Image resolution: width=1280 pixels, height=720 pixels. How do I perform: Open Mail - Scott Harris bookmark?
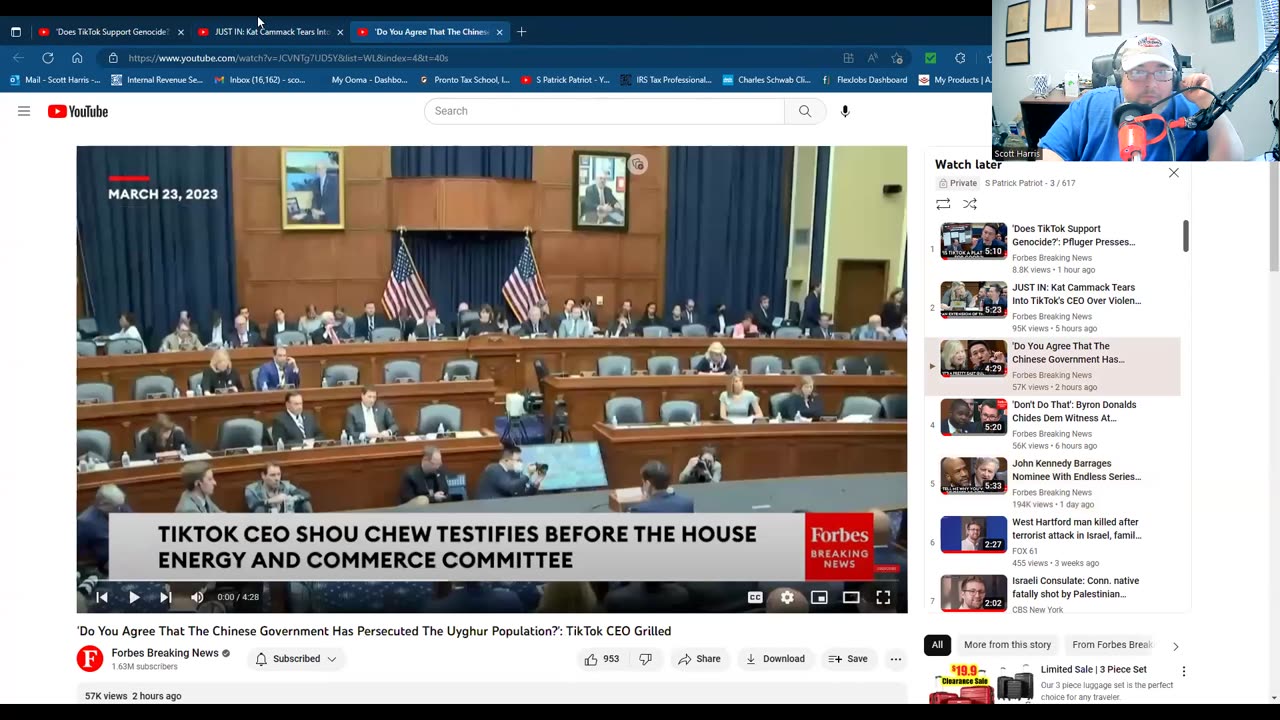[x=56, y=80]
